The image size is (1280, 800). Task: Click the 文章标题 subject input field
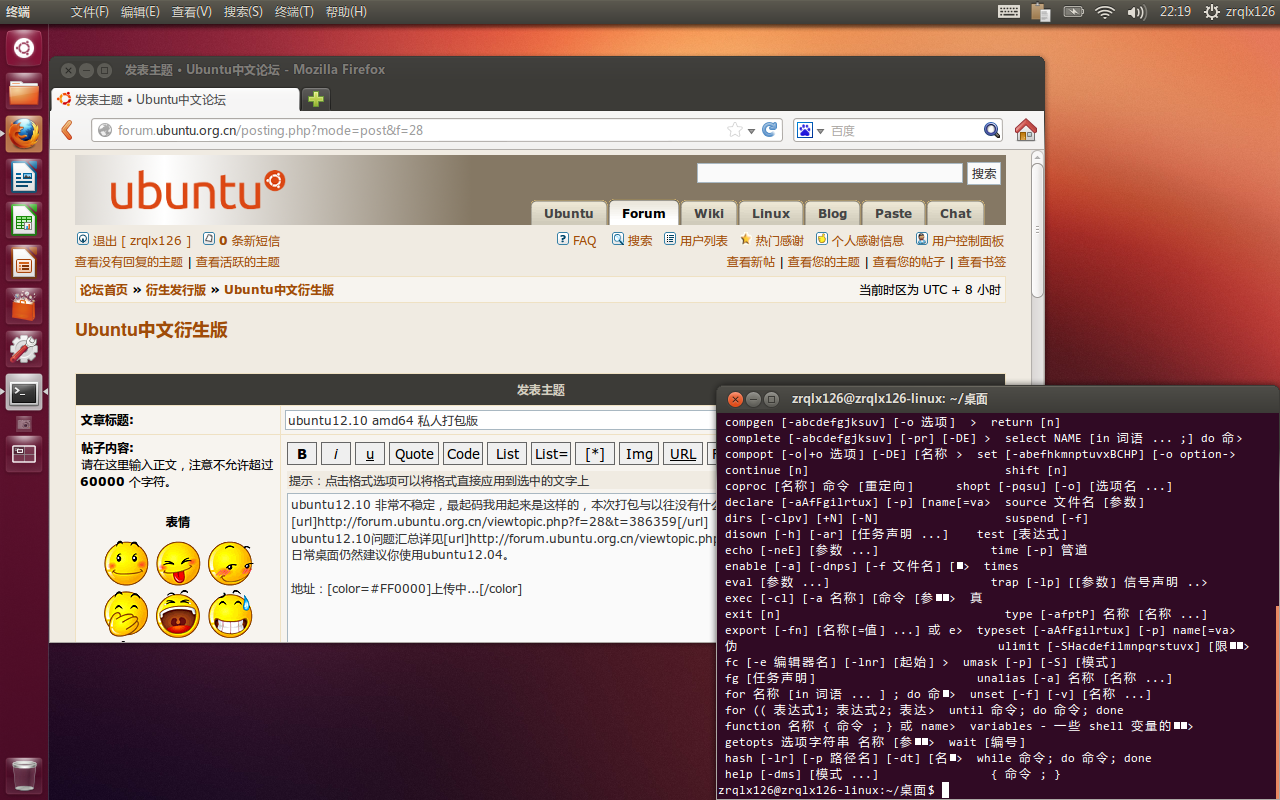tap(500, 420)
